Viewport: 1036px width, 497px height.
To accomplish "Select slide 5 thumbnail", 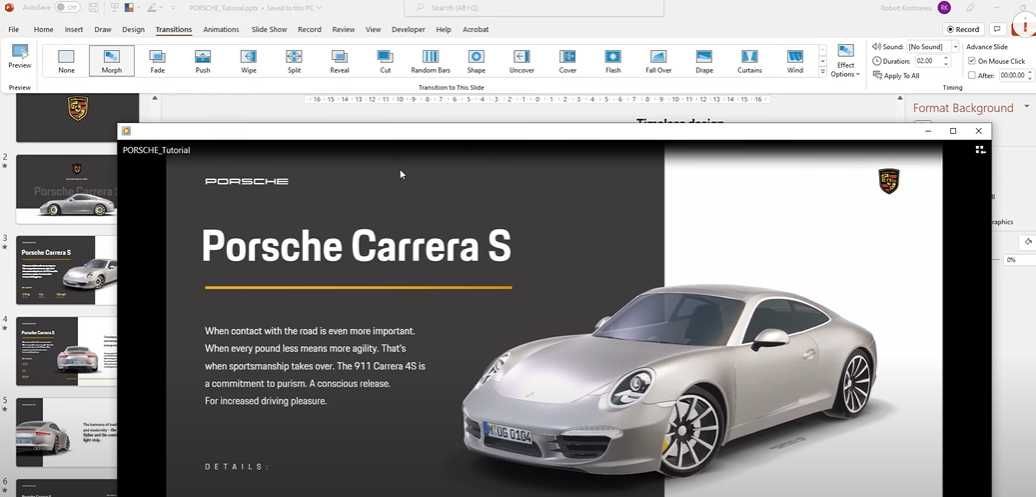I will coord(66,432).
